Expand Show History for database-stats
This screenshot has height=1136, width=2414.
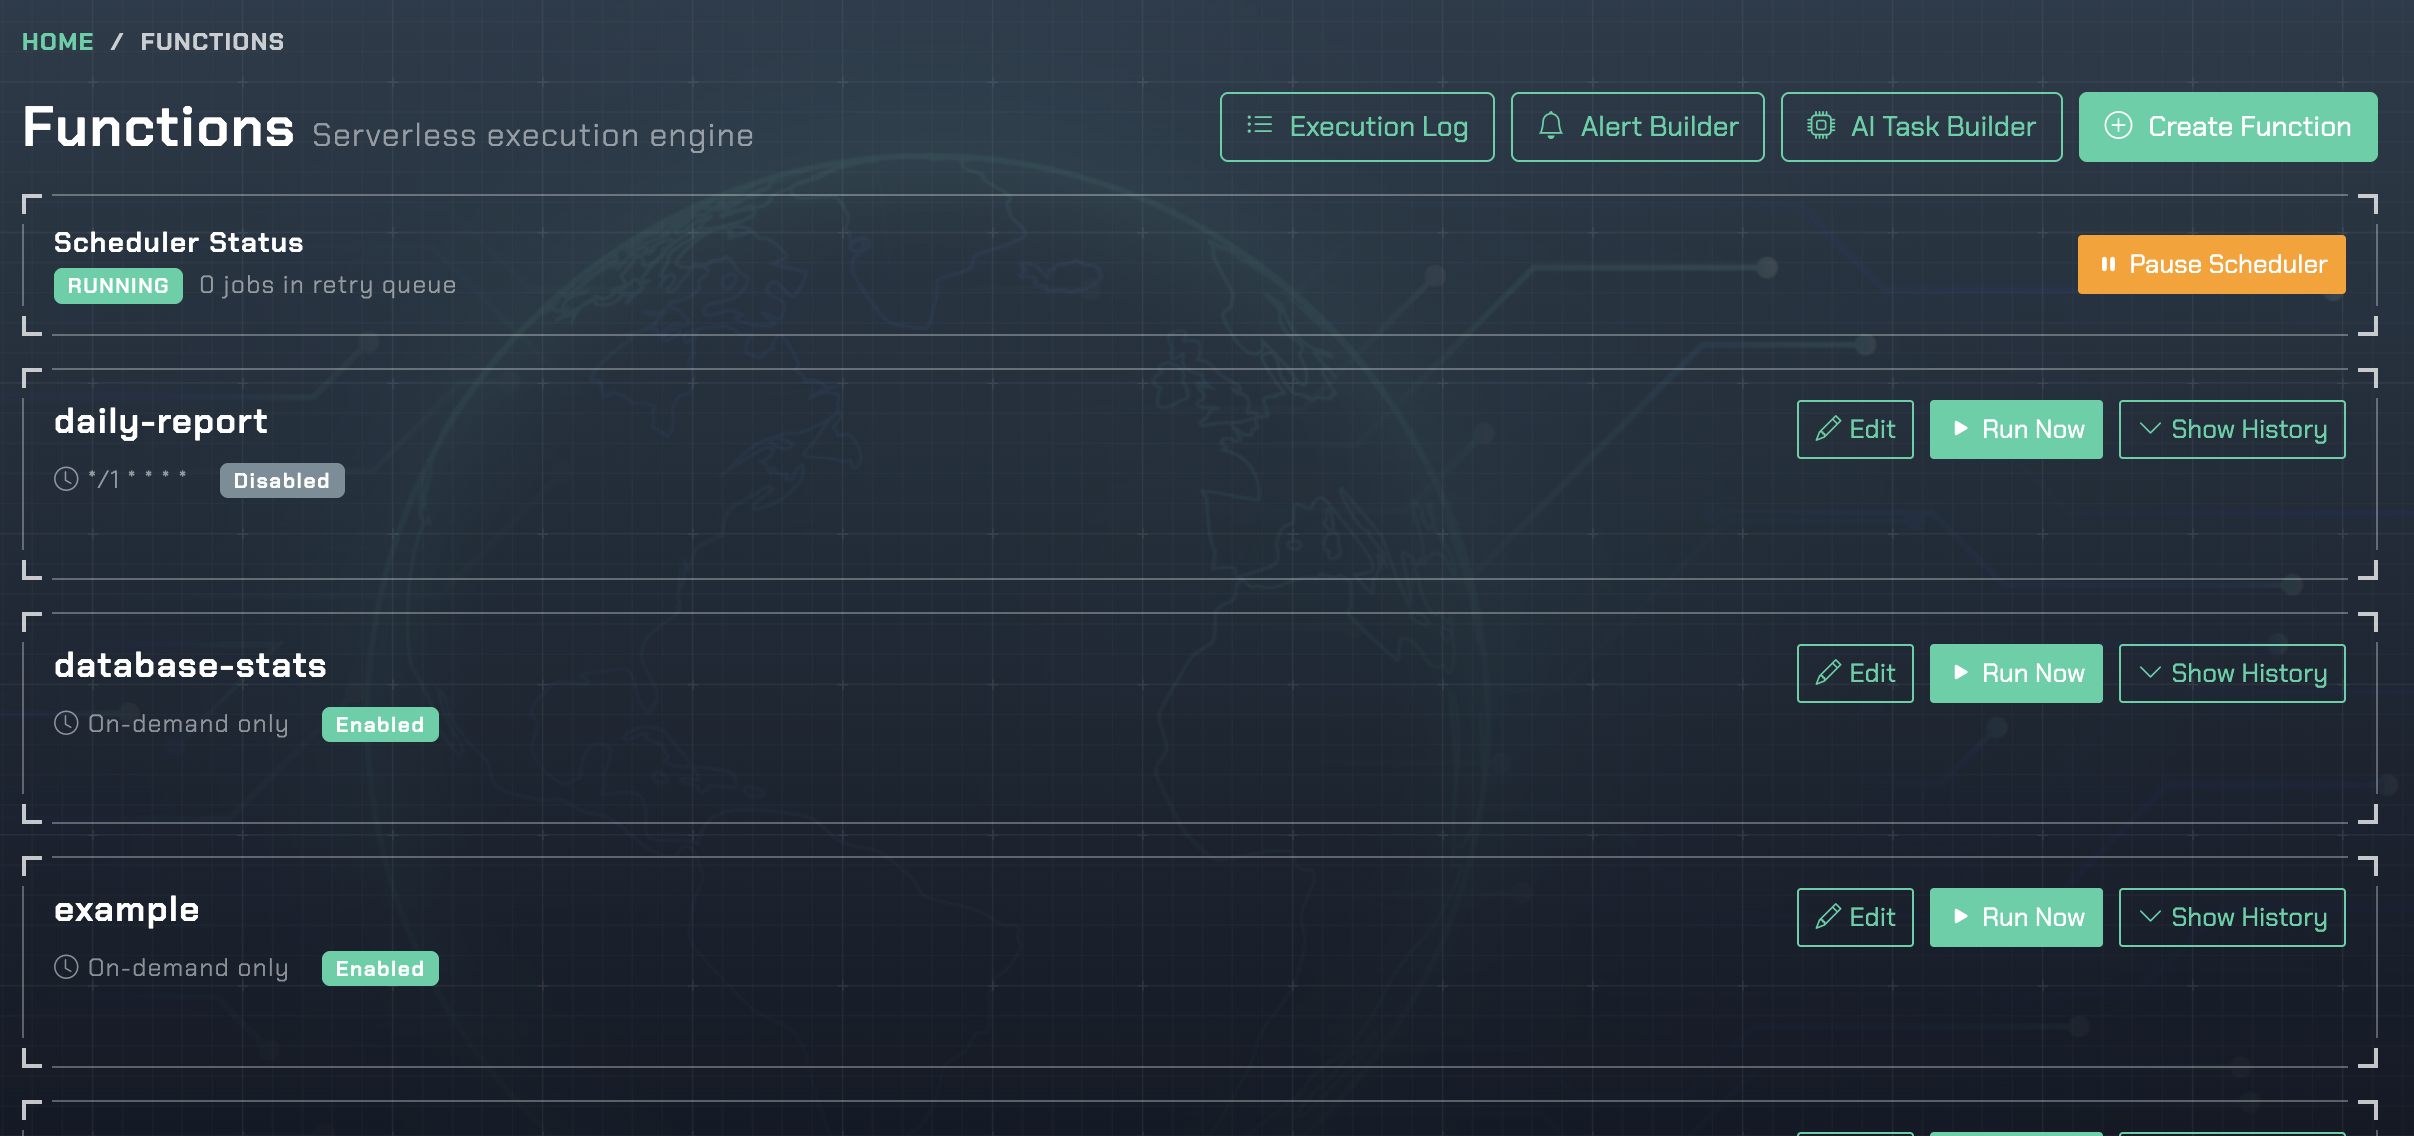point(2231,673)
